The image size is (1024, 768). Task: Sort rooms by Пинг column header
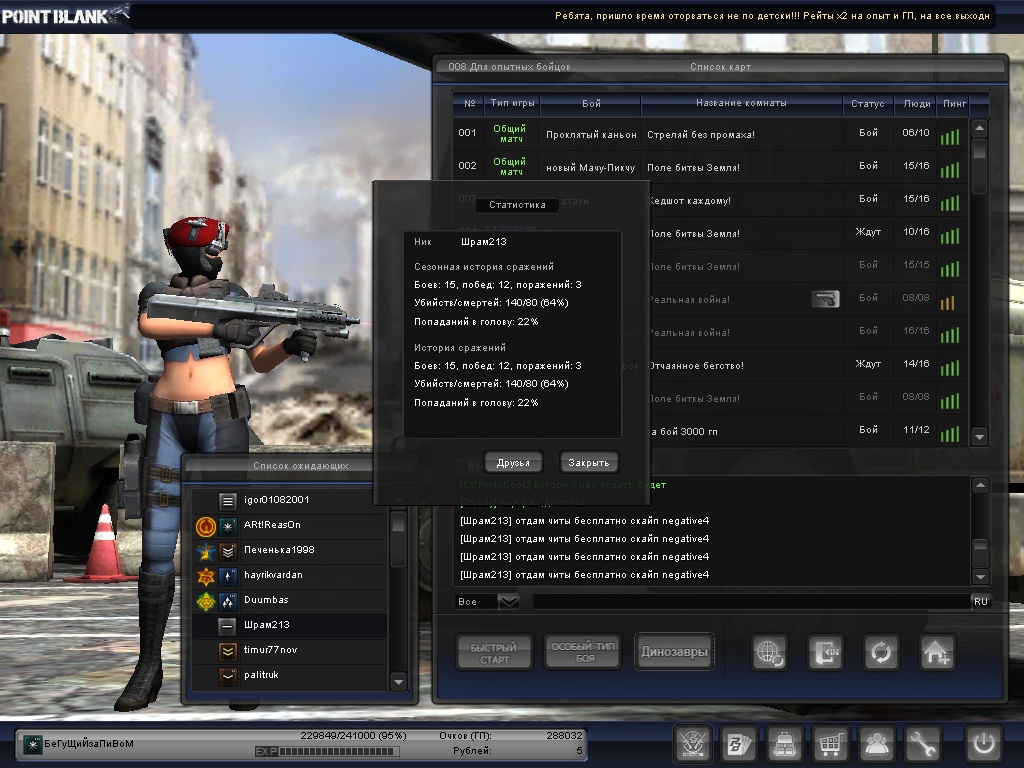954,103
